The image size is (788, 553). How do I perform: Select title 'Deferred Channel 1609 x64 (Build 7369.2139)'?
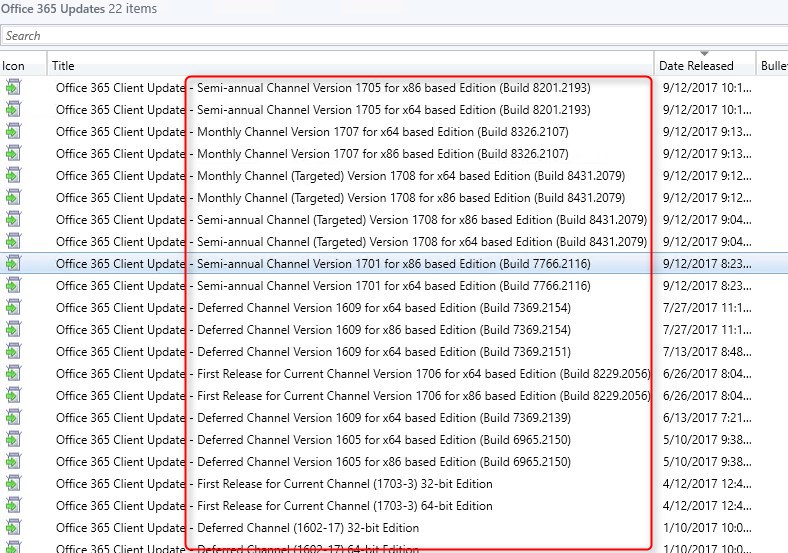(x=314, y=418)
